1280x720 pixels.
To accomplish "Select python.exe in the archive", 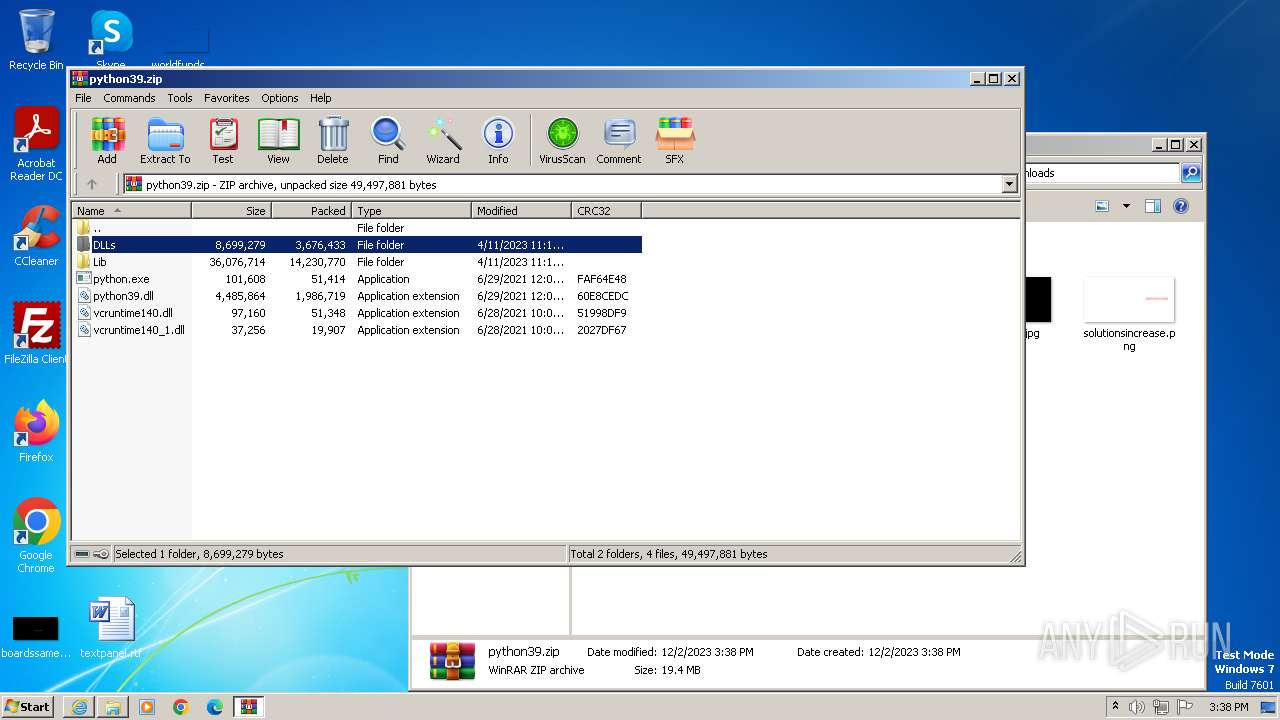I will (x=357, y=279).
